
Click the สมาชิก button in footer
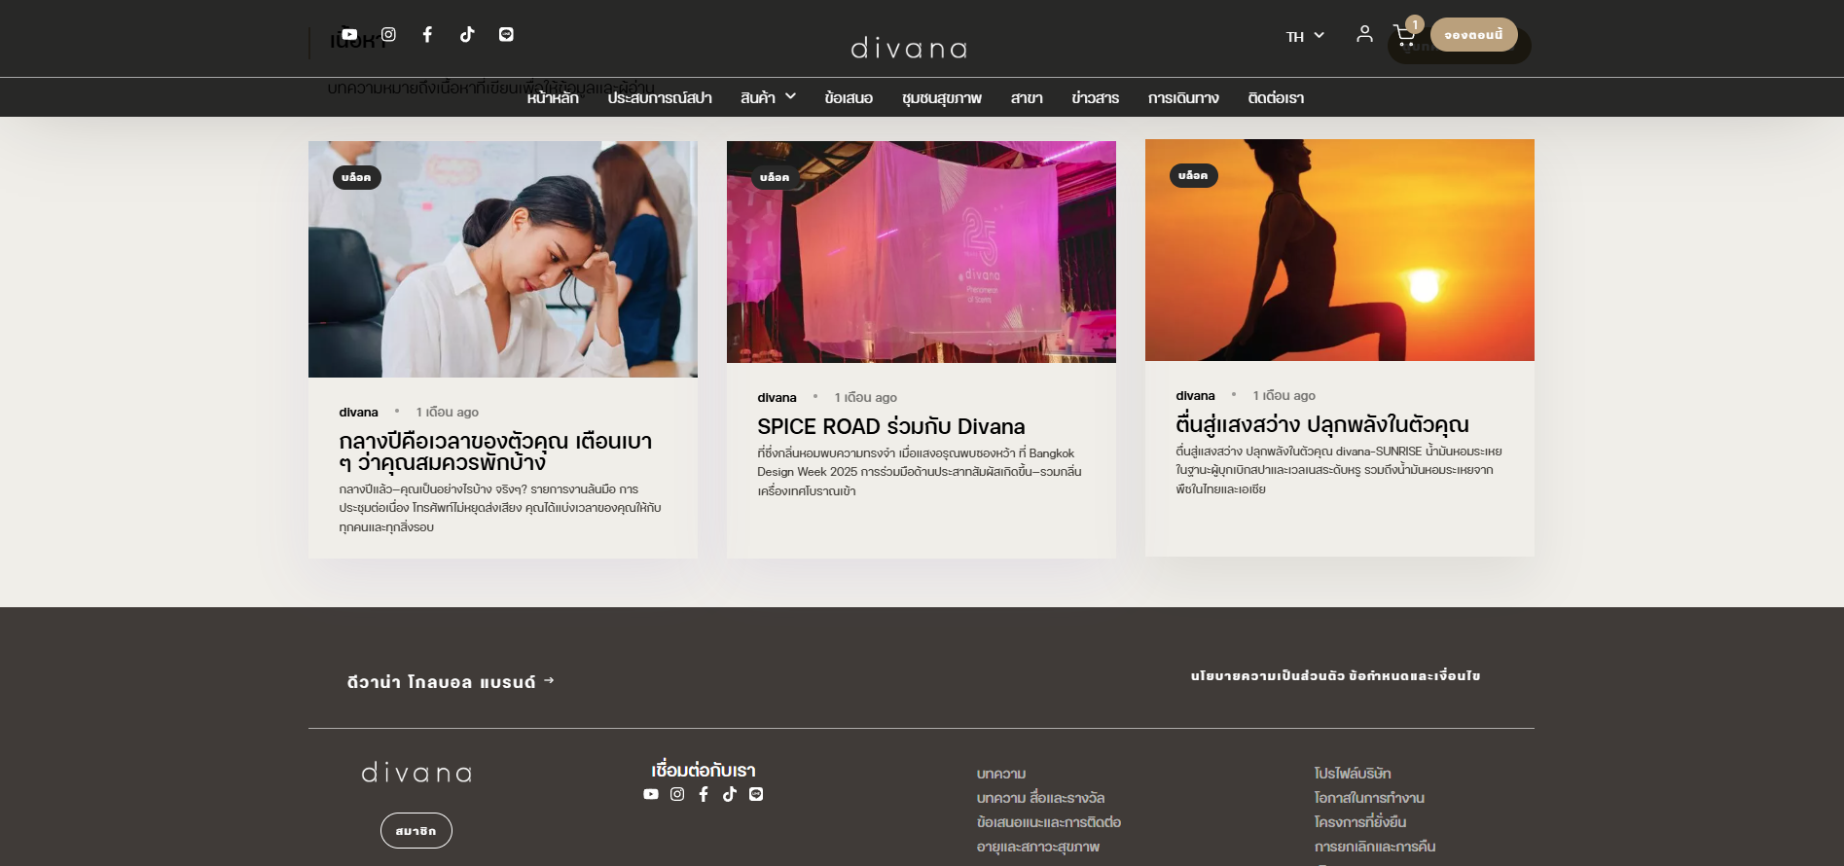pos(416,831)
